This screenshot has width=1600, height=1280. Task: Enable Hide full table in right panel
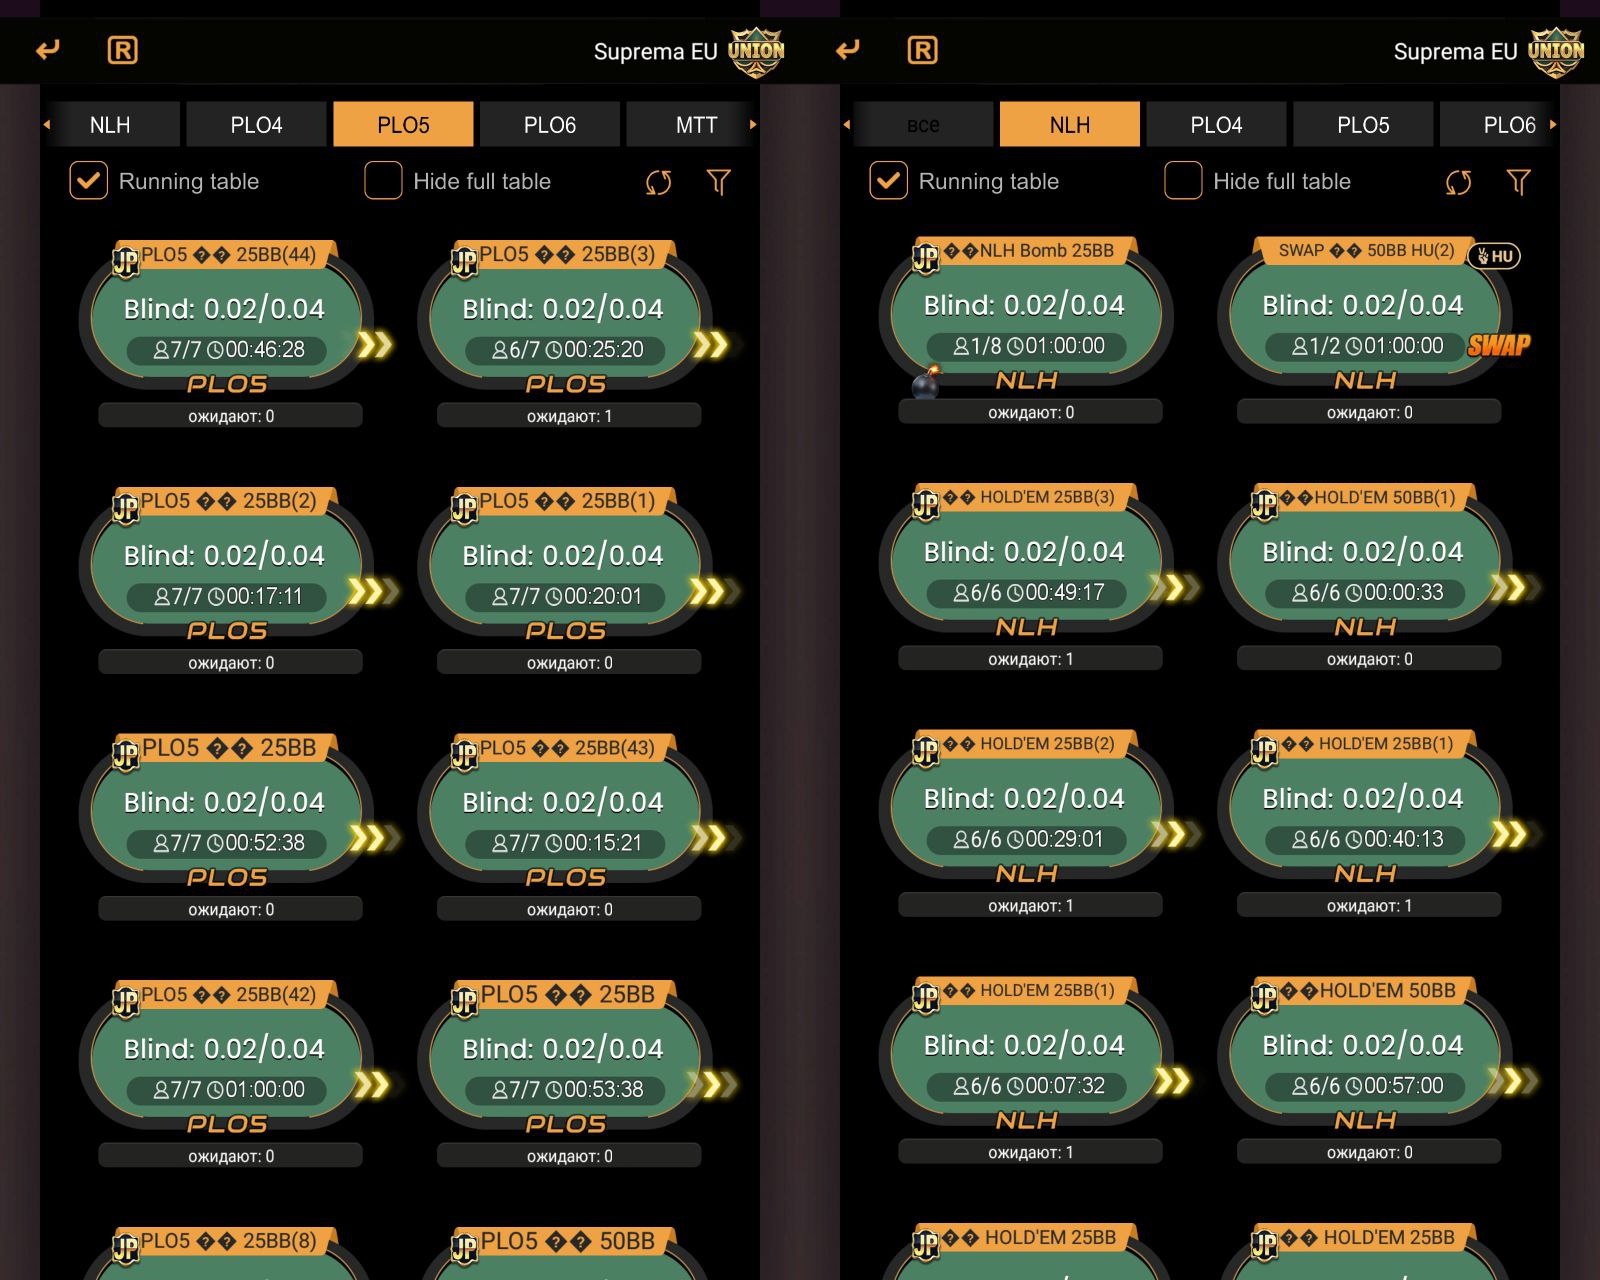click(x=1183, y=181)
